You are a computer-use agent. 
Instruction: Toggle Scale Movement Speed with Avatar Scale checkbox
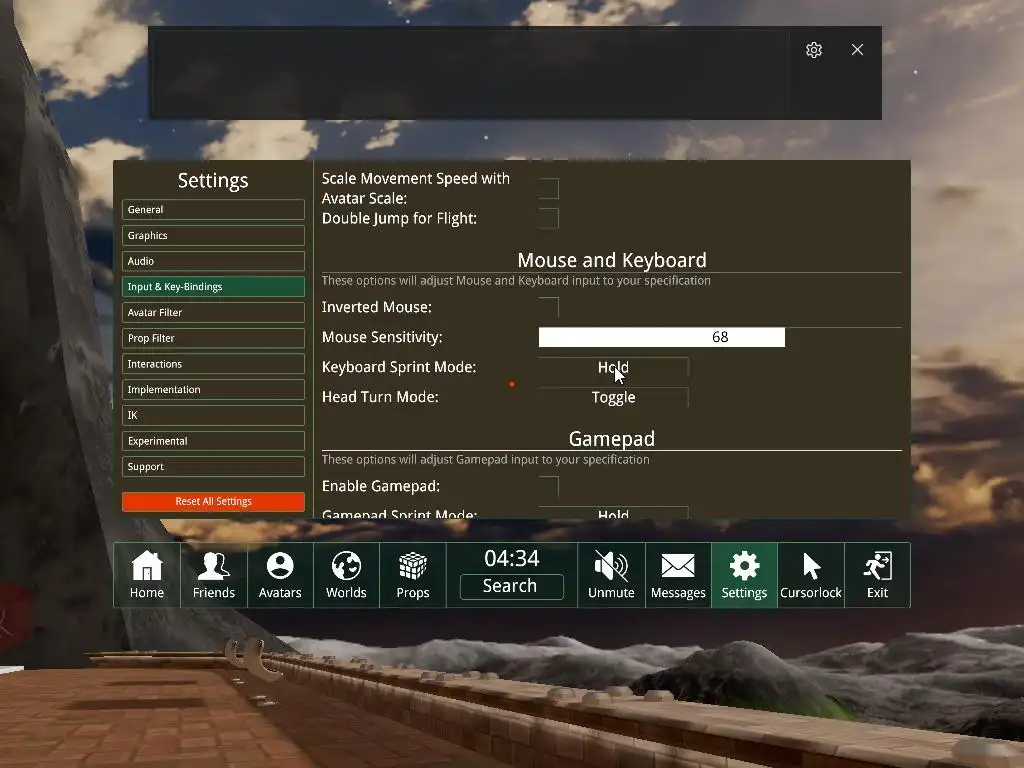tap(549, 188)
